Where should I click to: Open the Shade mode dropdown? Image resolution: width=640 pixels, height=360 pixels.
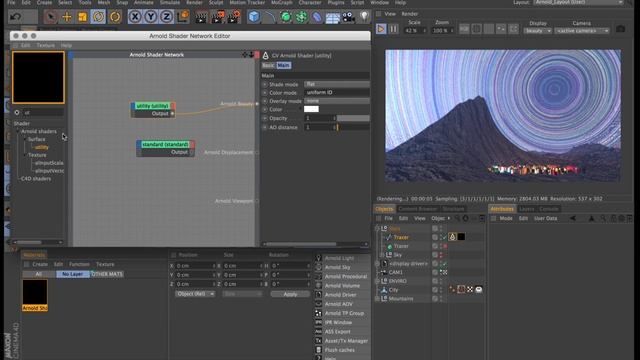pos(337,84)
